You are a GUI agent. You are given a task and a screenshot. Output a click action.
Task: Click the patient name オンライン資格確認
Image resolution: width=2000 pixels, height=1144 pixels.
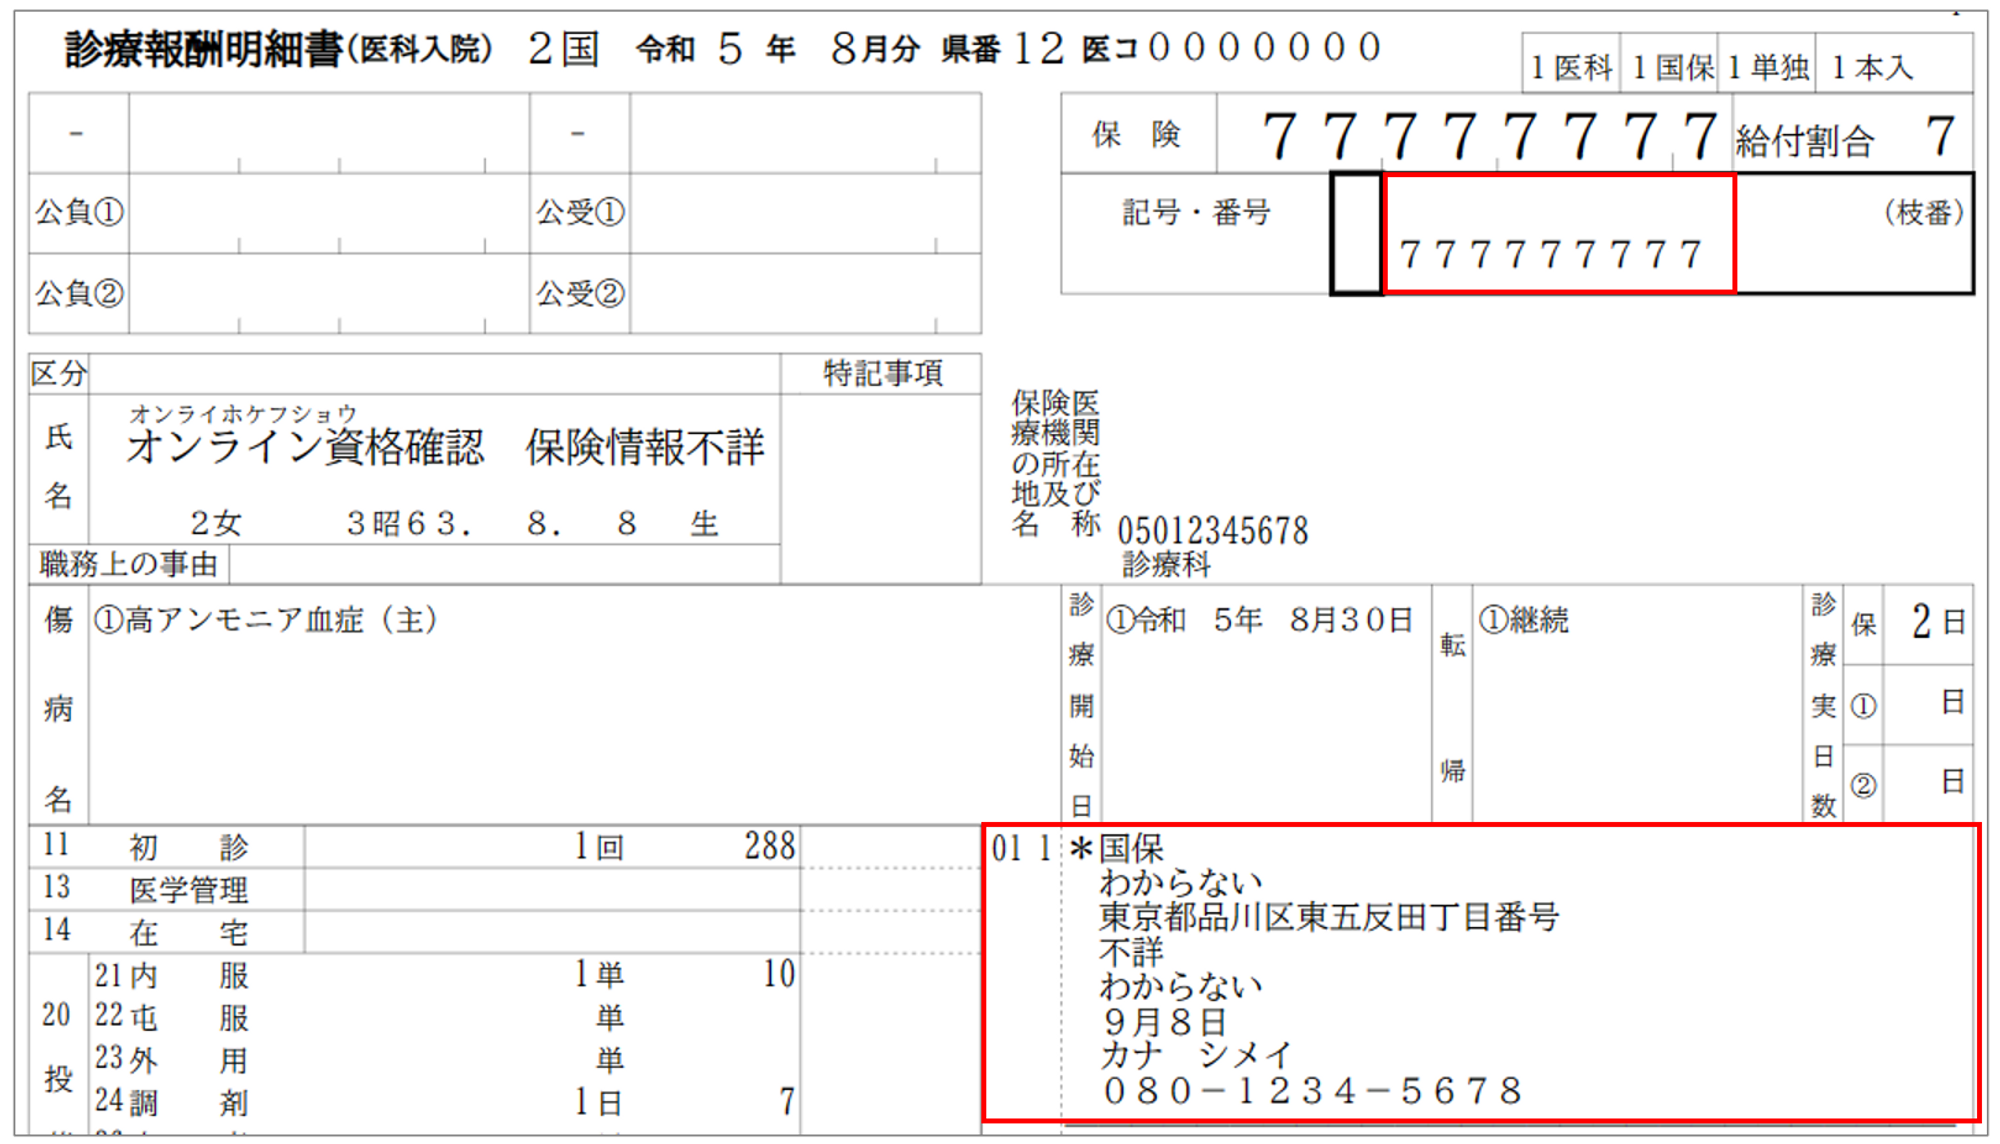[x=305, y=447]
